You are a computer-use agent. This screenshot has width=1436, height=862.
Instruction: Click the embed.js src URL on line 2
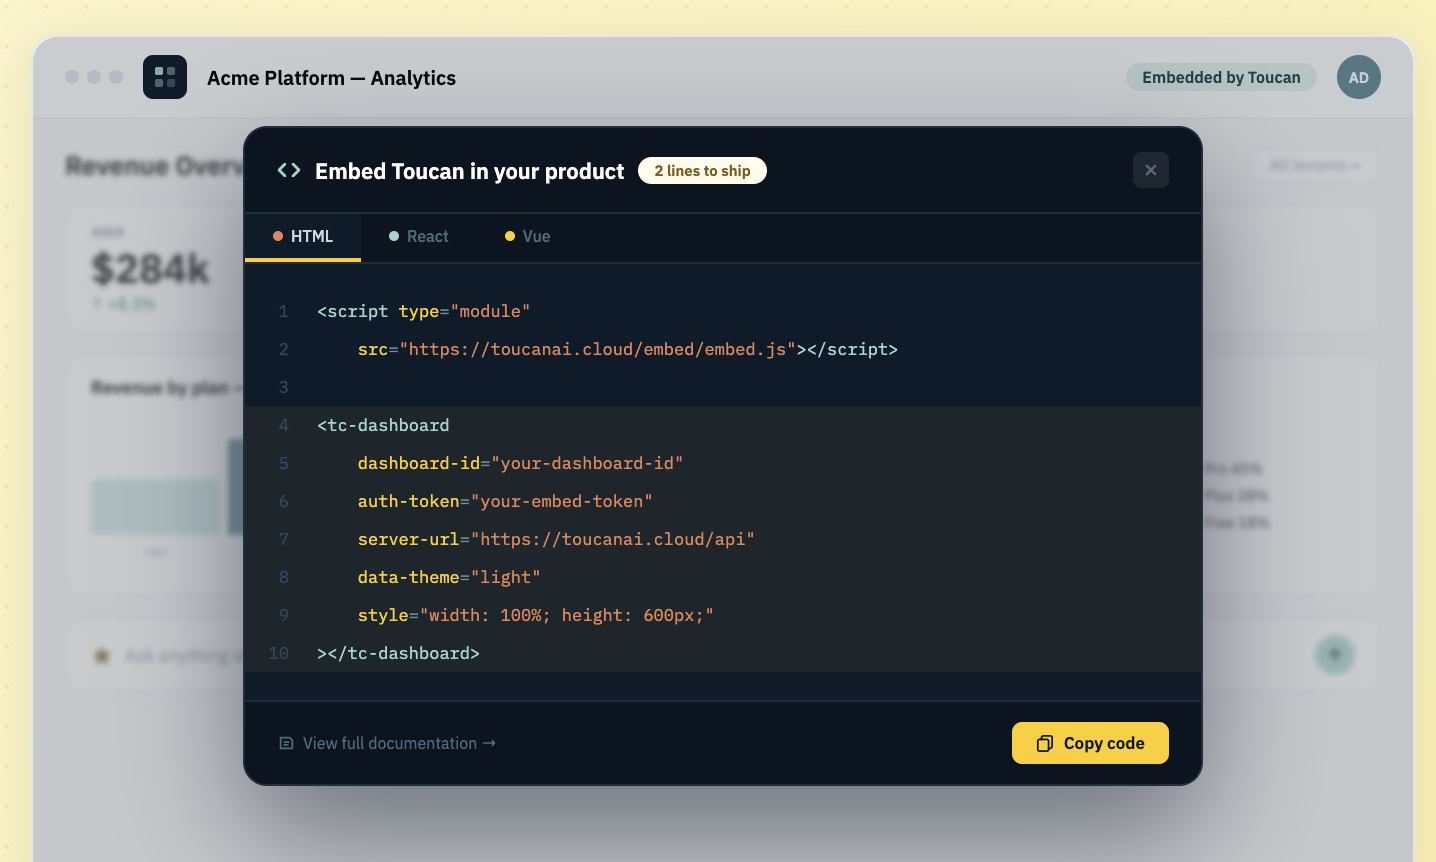click(597, 349)
